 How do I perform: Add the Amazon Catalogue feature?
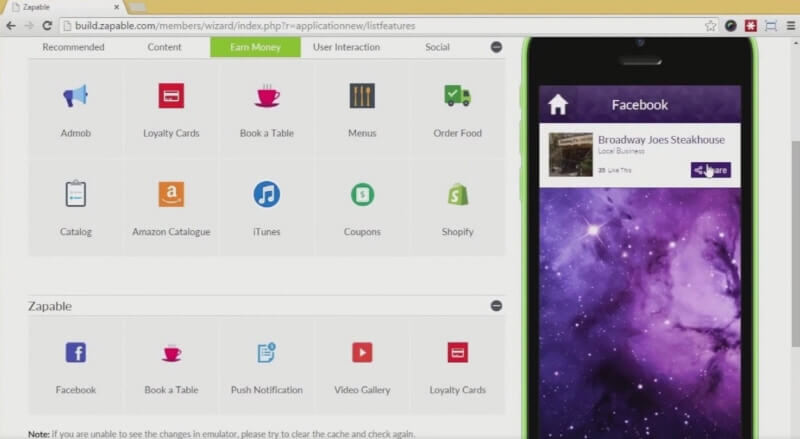(x=171, y=194)
